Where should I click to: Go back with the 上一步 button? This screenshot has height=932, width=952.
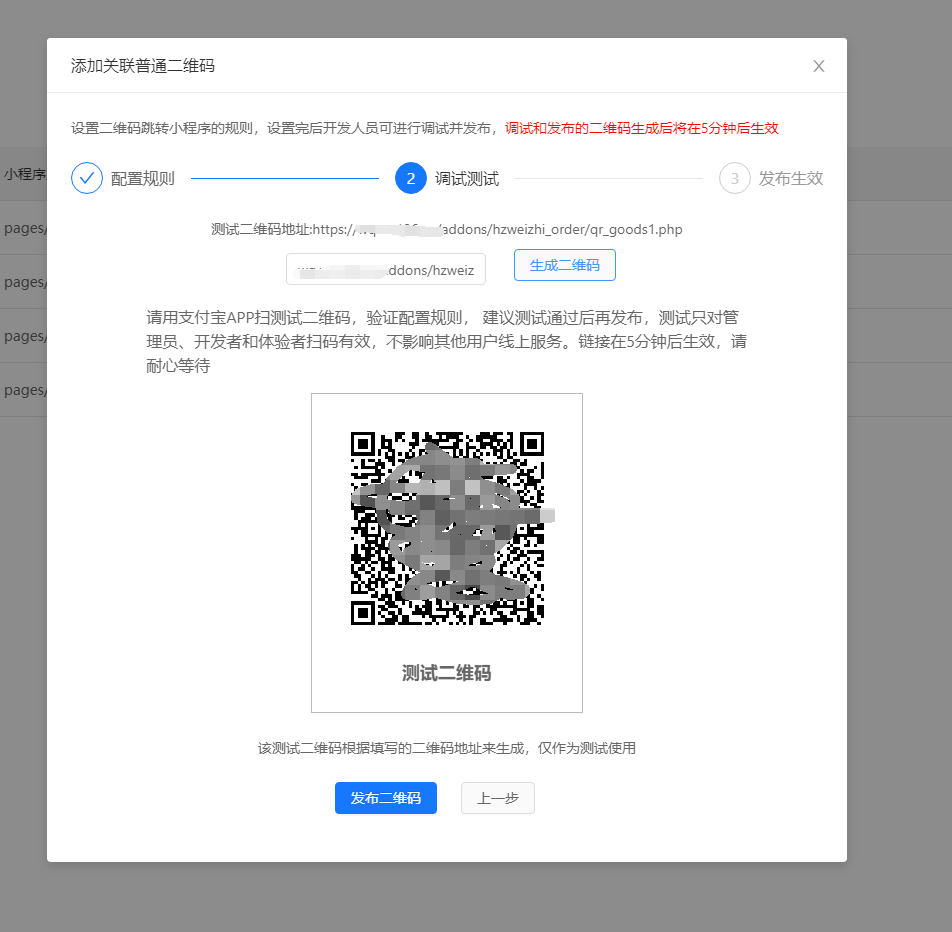(498, 798)
